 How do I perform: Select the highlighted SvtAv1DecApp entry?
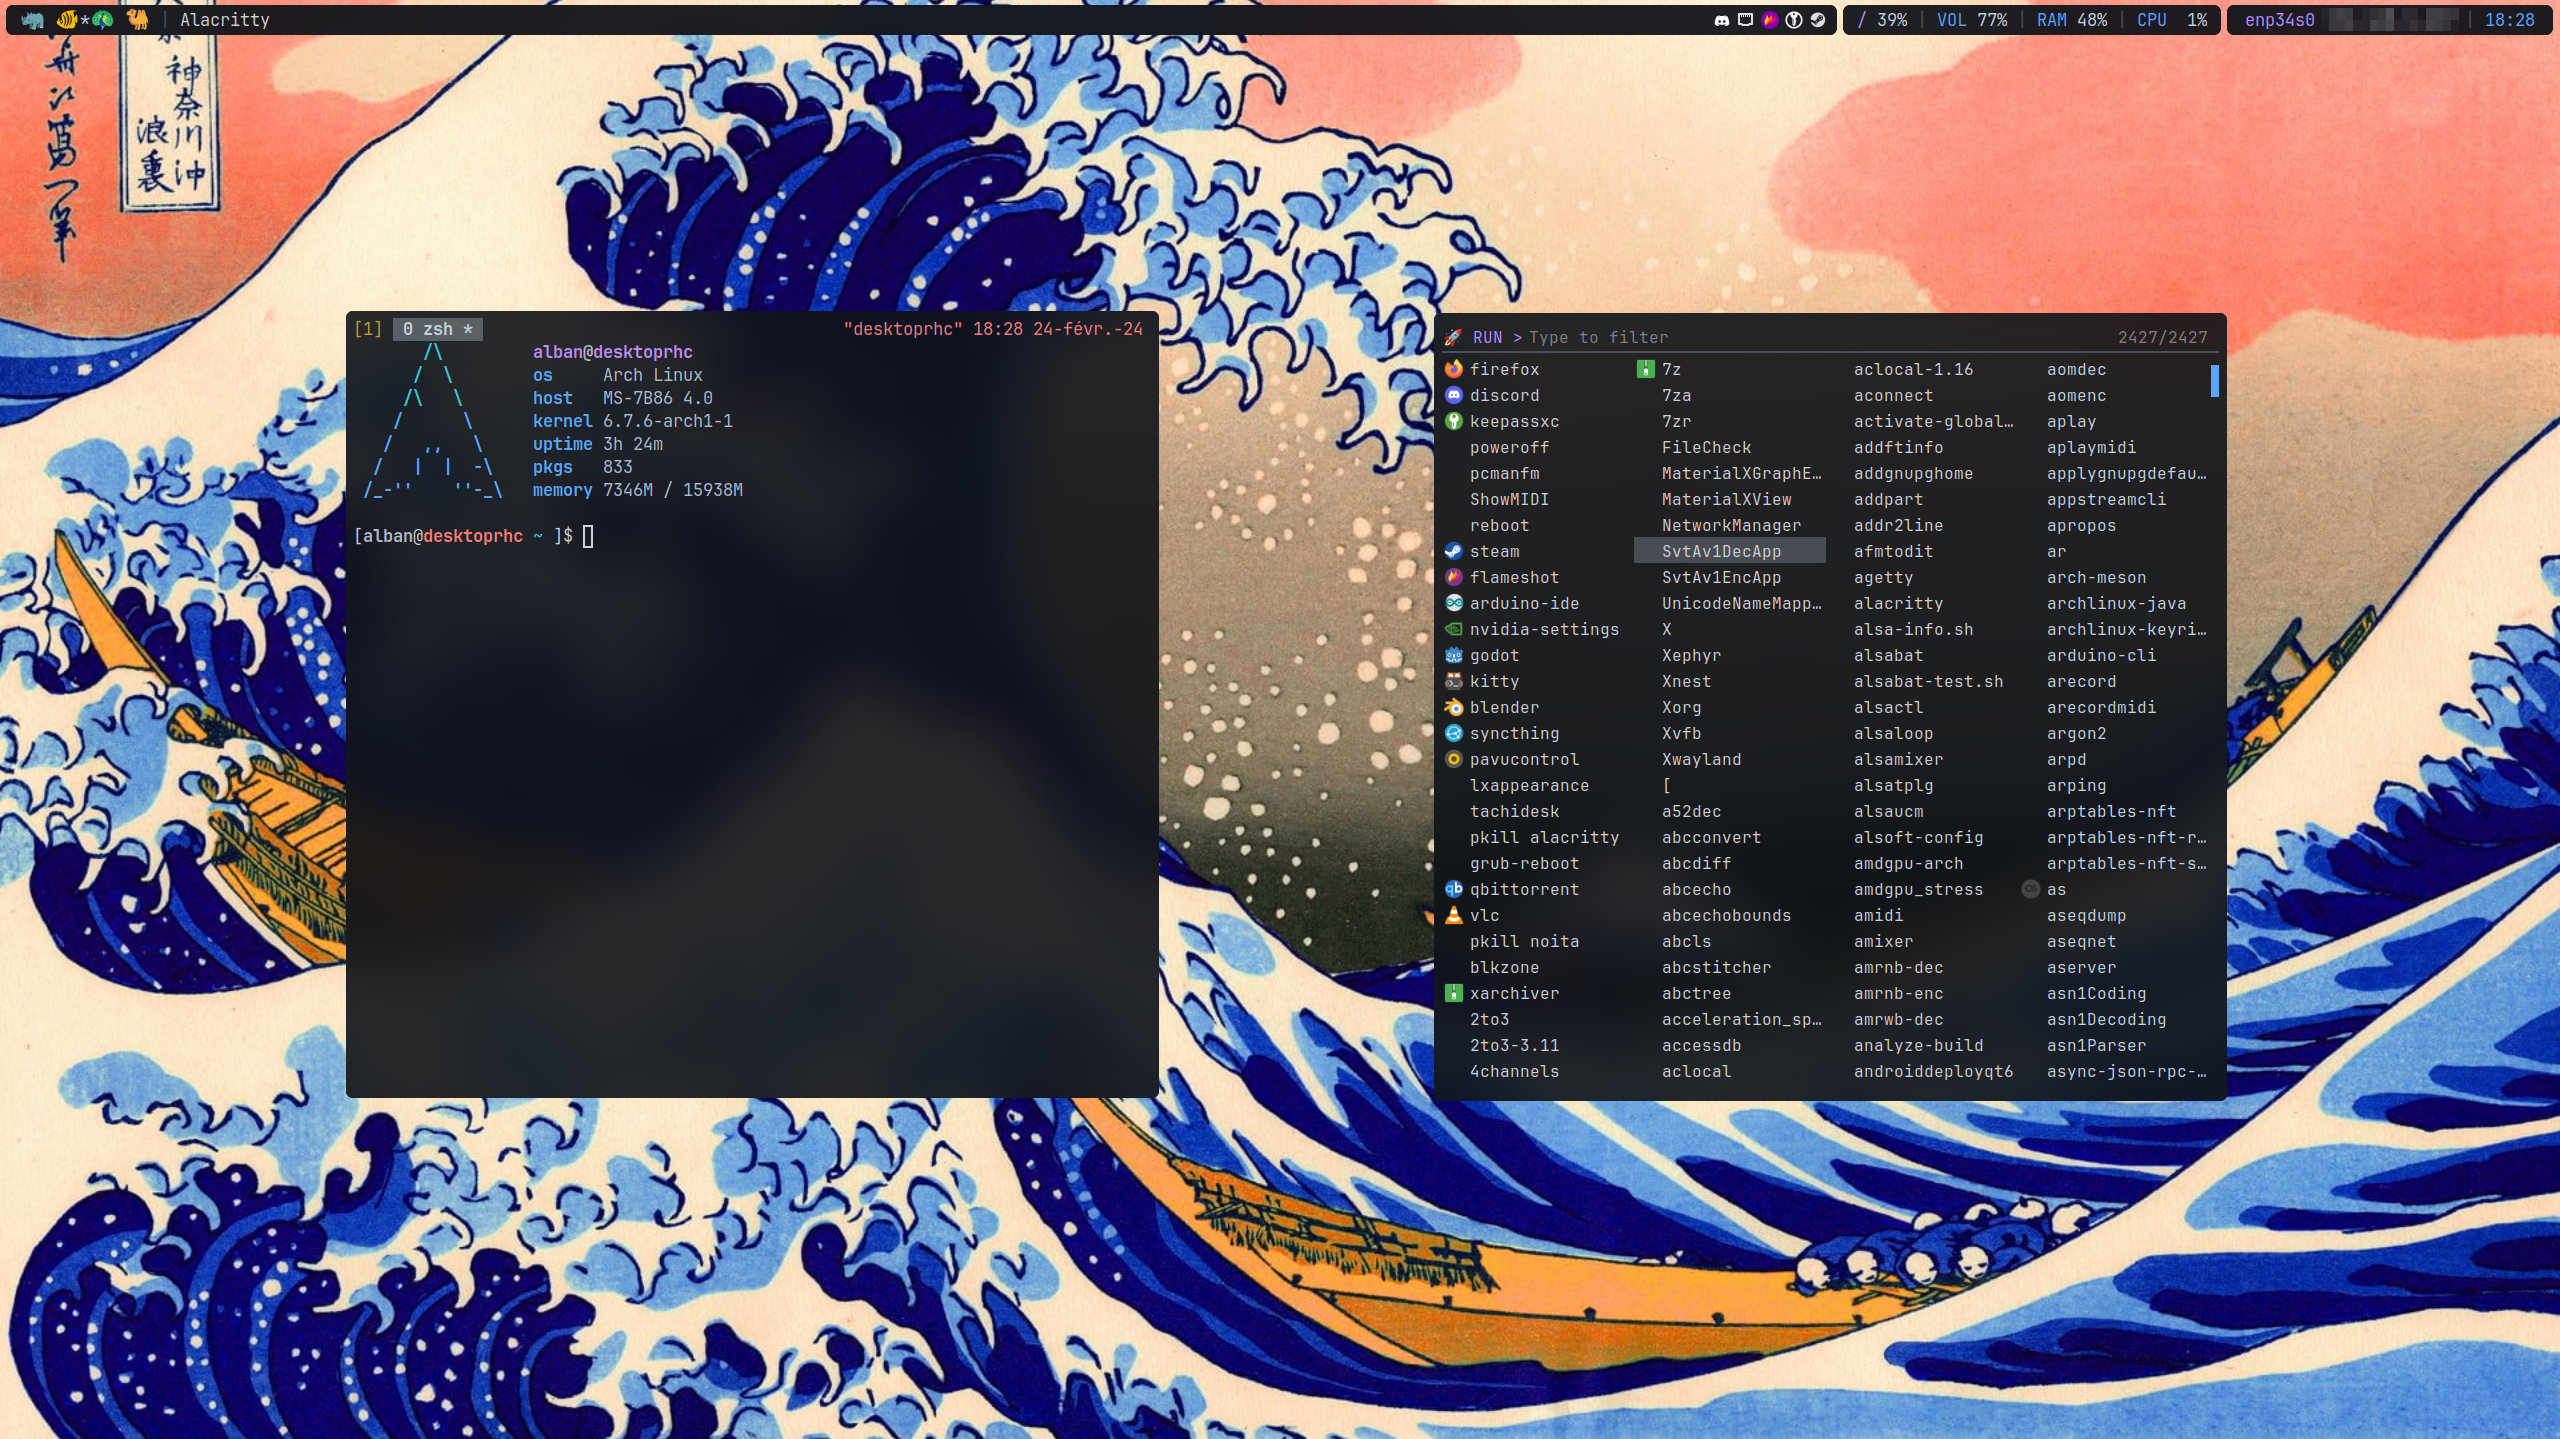(1721, 551)
